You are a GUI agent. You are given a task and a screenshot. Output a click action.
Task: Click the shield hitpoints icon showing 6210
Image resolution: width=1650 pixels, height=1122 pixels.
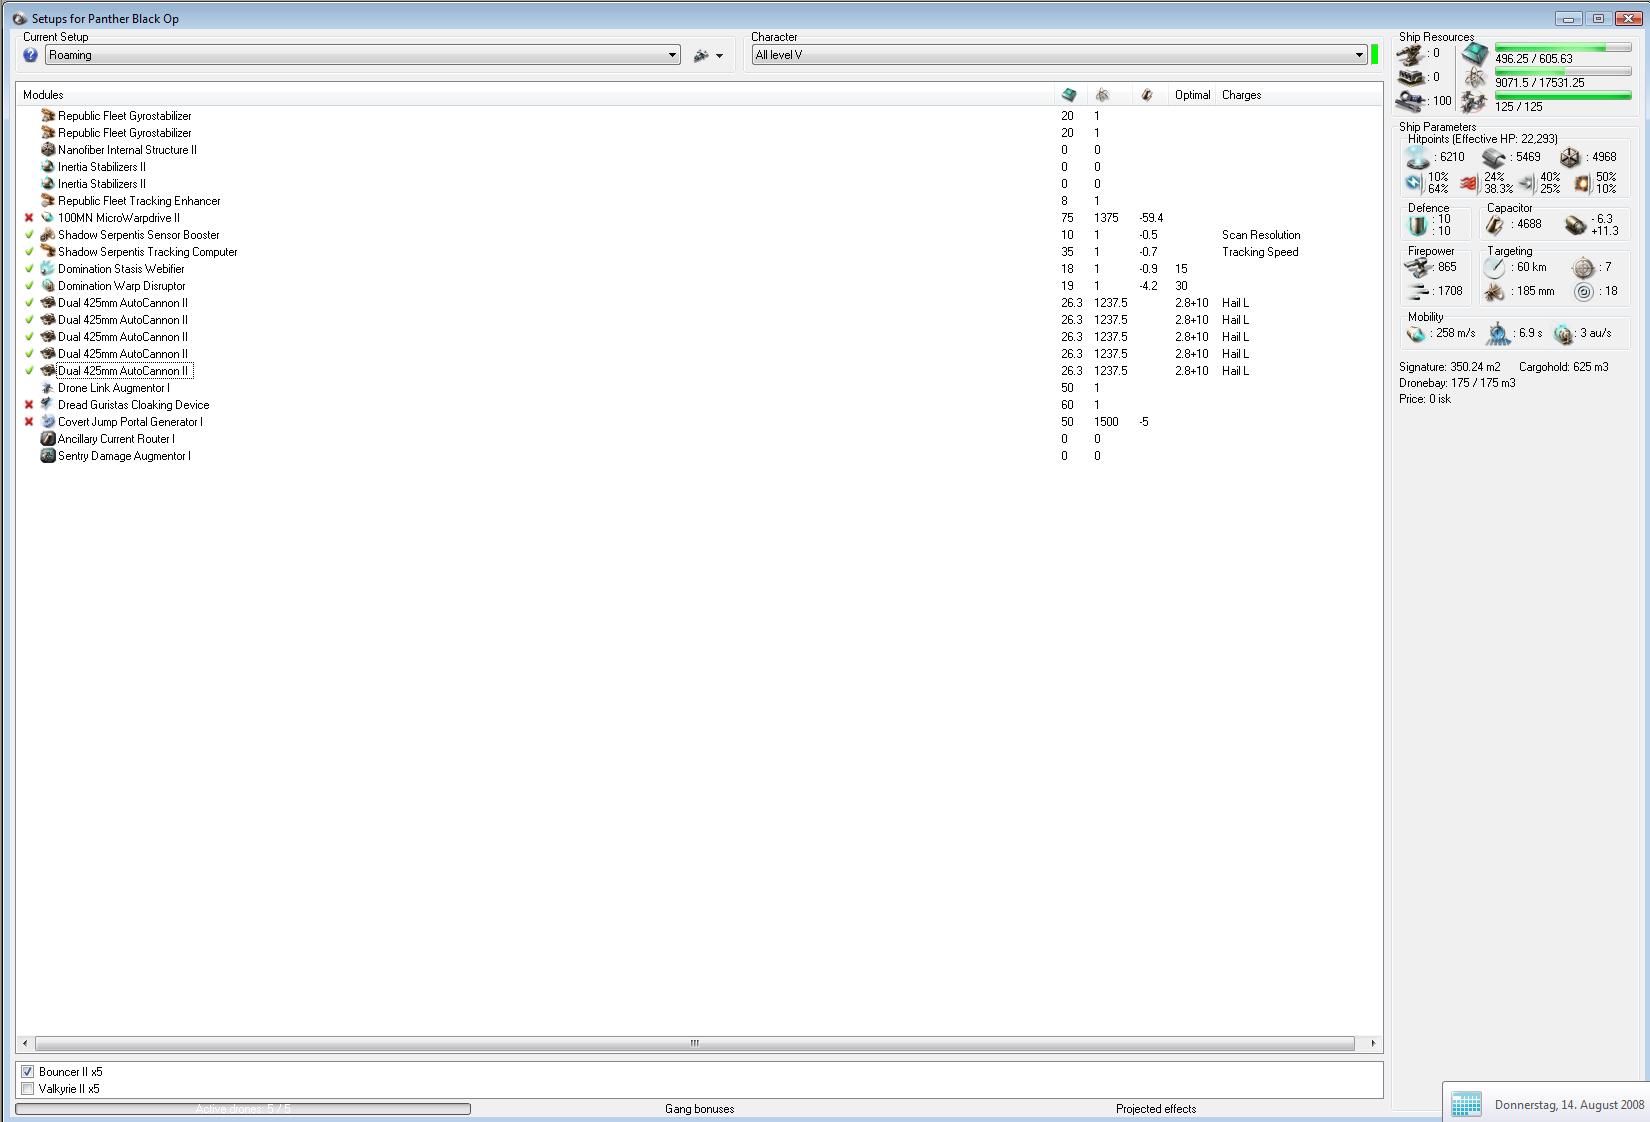tap(1417, 158)
